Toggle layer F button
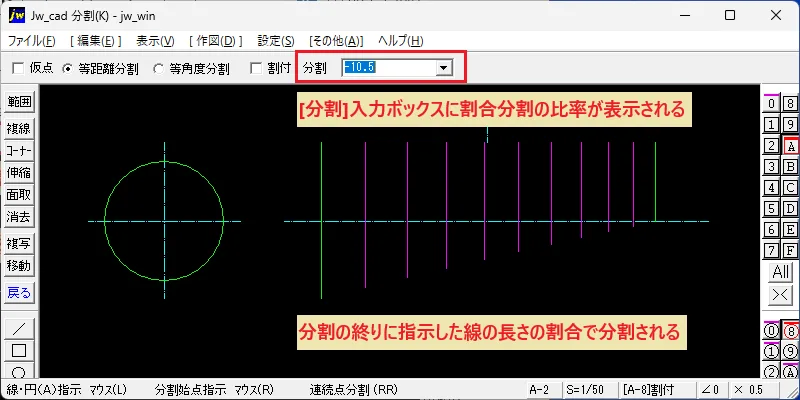The height and width of the screenshot is (400, 800). tap(790, 251)
